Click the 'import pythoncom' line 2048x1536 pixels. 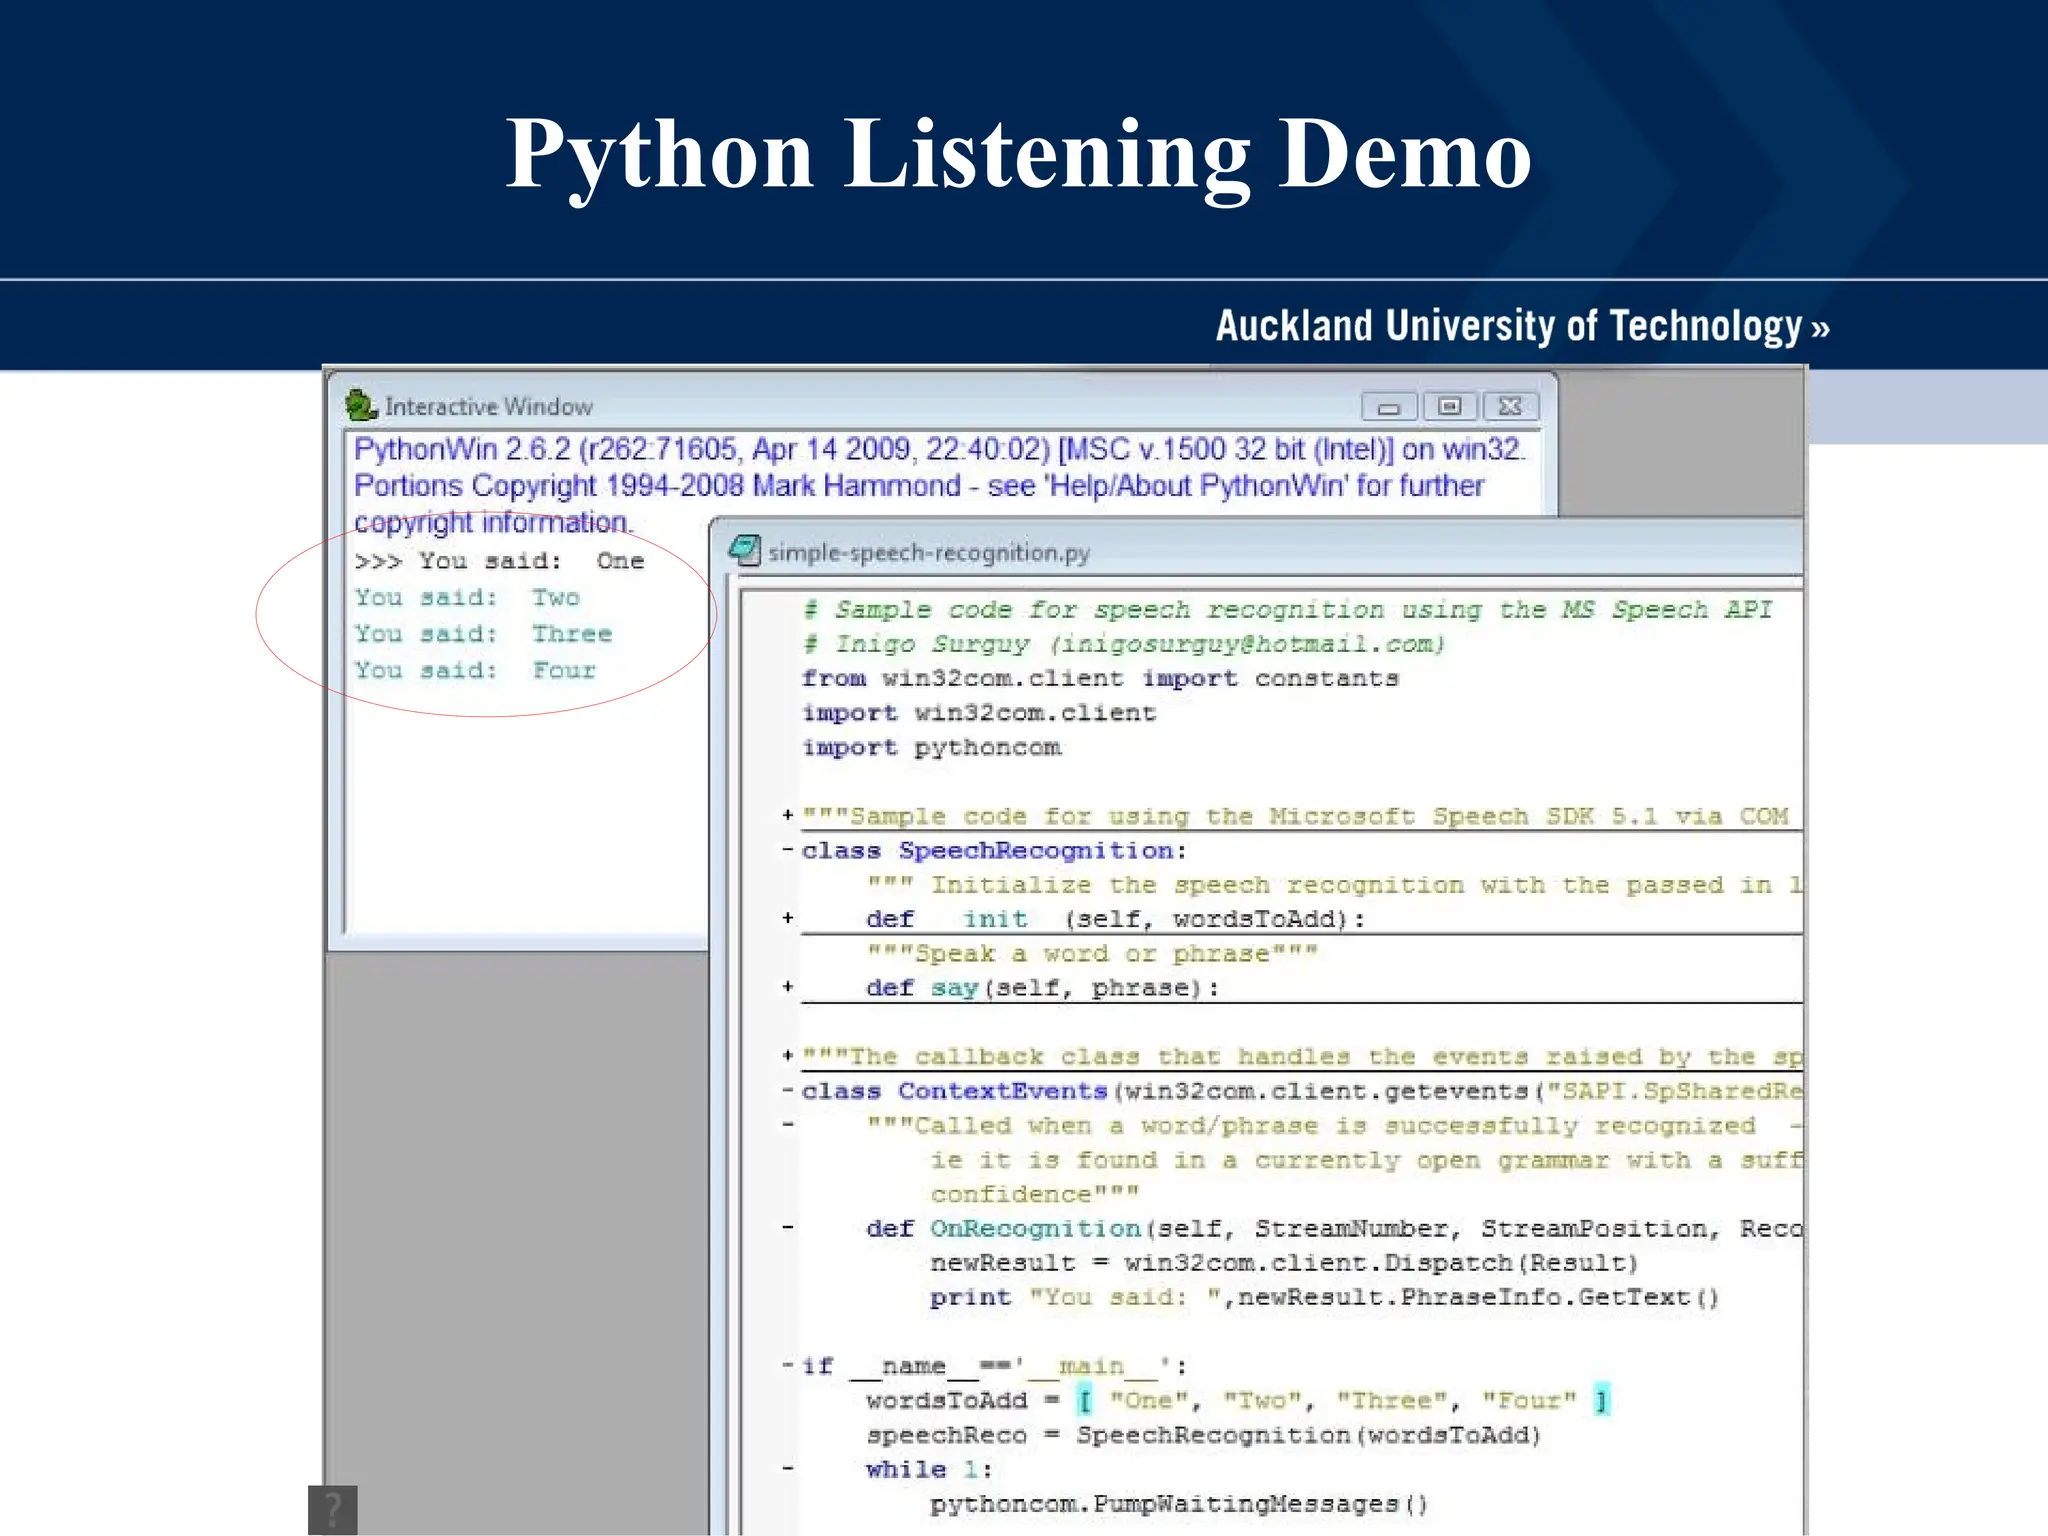(x=932, y=747)
